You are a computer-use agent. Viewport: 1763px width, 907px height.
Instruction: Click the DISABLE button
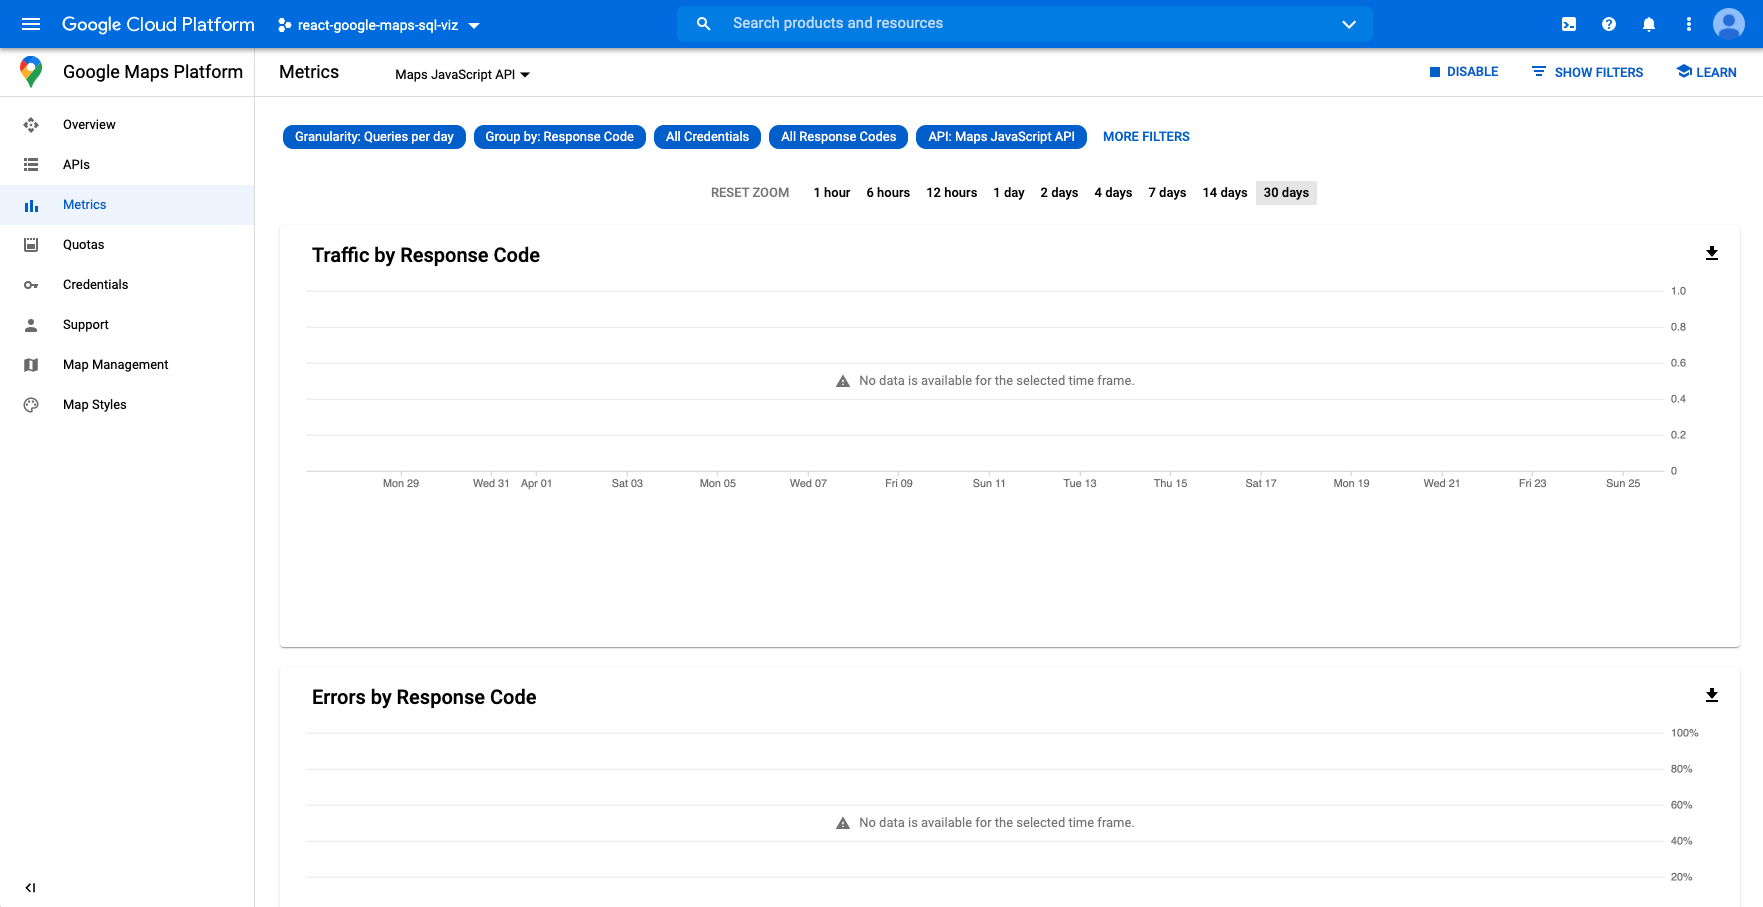point(1463,72)
